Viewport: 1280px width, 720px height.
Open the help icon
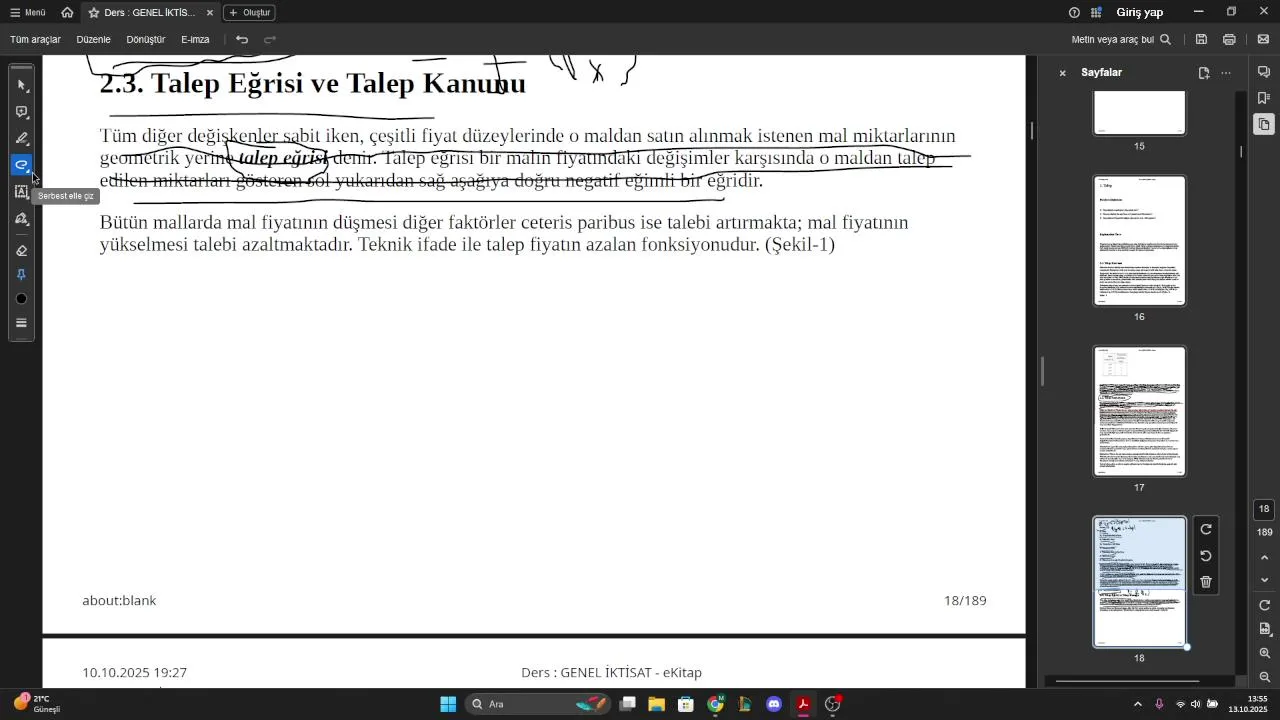(1074, 13)
